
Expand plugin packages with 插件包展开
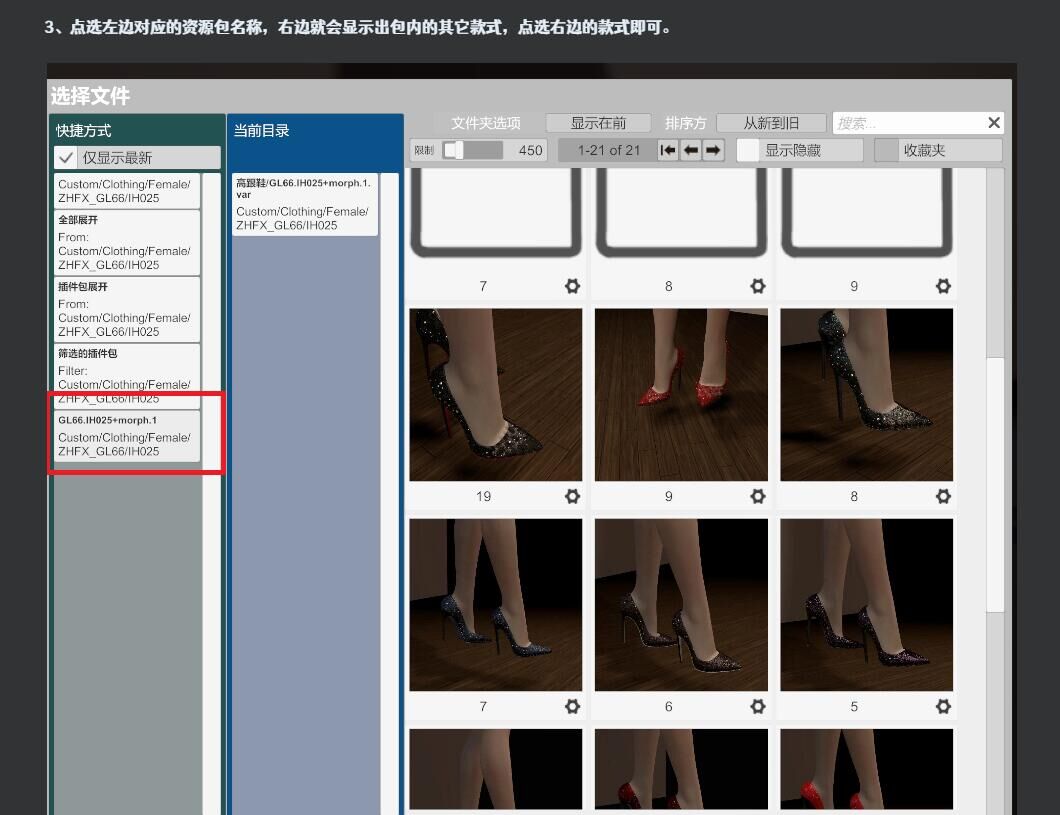[x=127, y=309]
